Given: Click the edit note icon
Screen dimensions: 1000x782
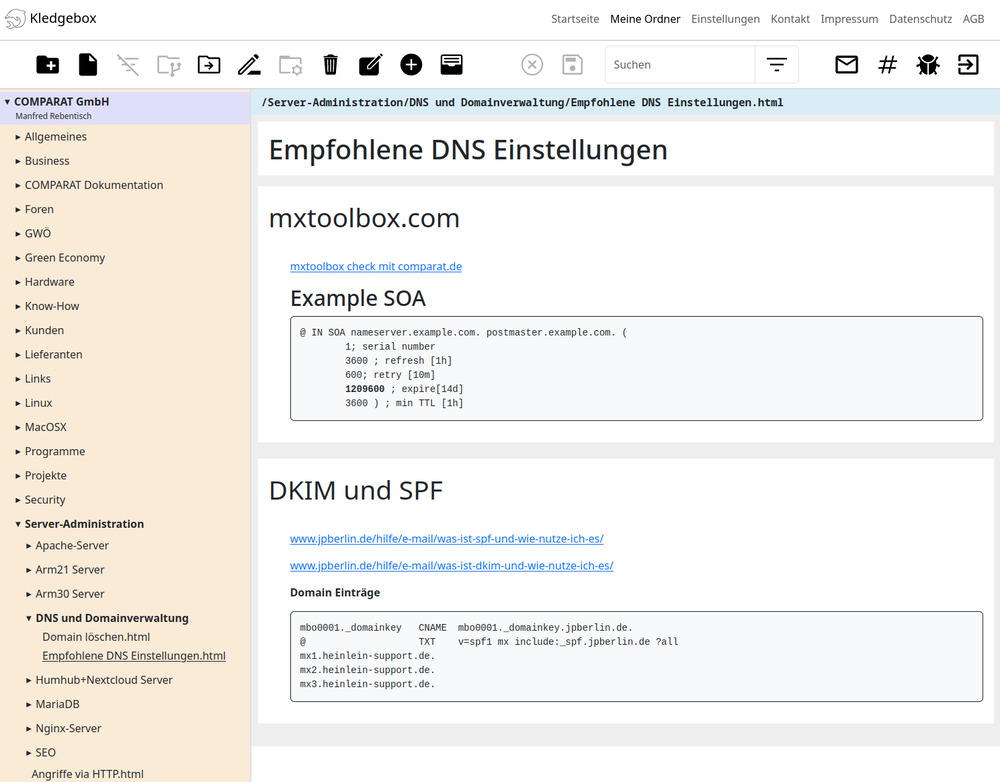Looking at the screenshot, I should (371, 64).
